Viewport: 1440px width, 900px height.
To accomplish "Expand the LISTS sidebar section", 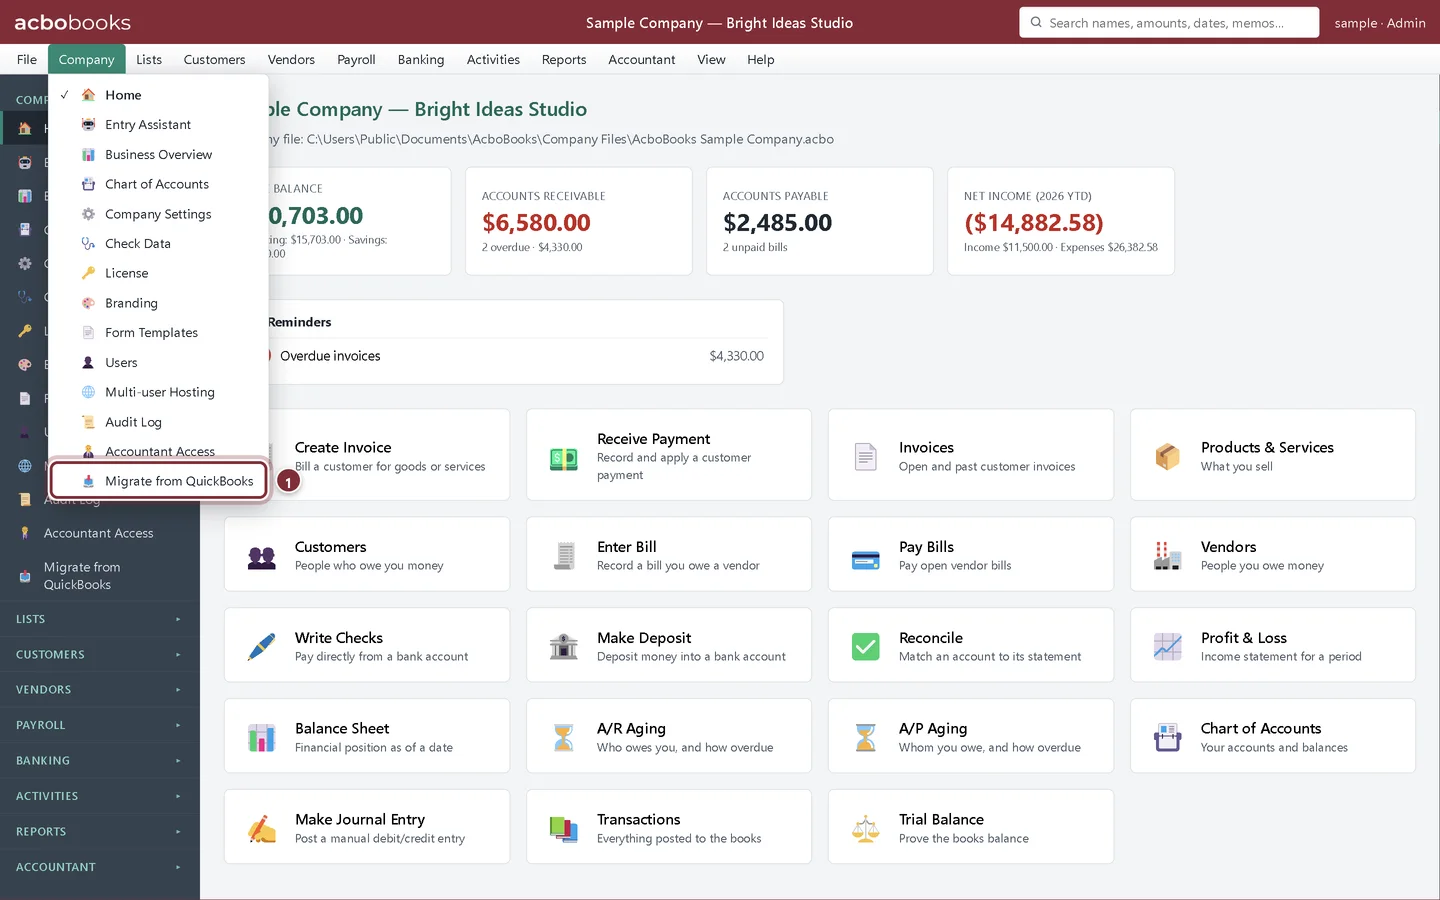I will pos(100,619).
